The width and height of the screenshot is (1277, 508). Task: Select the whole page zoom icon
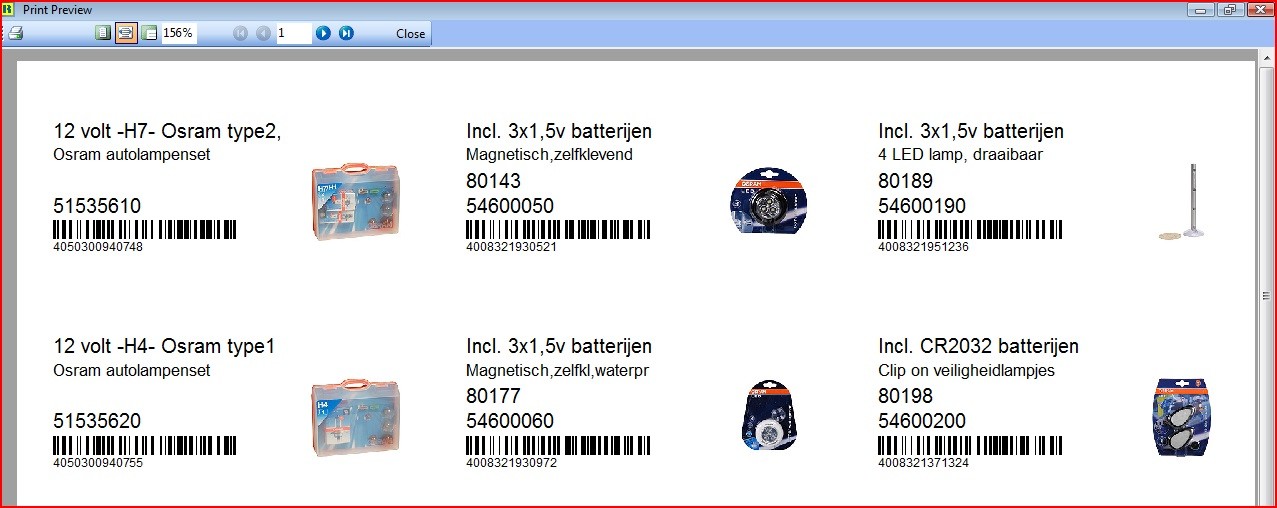pos(103,33)
